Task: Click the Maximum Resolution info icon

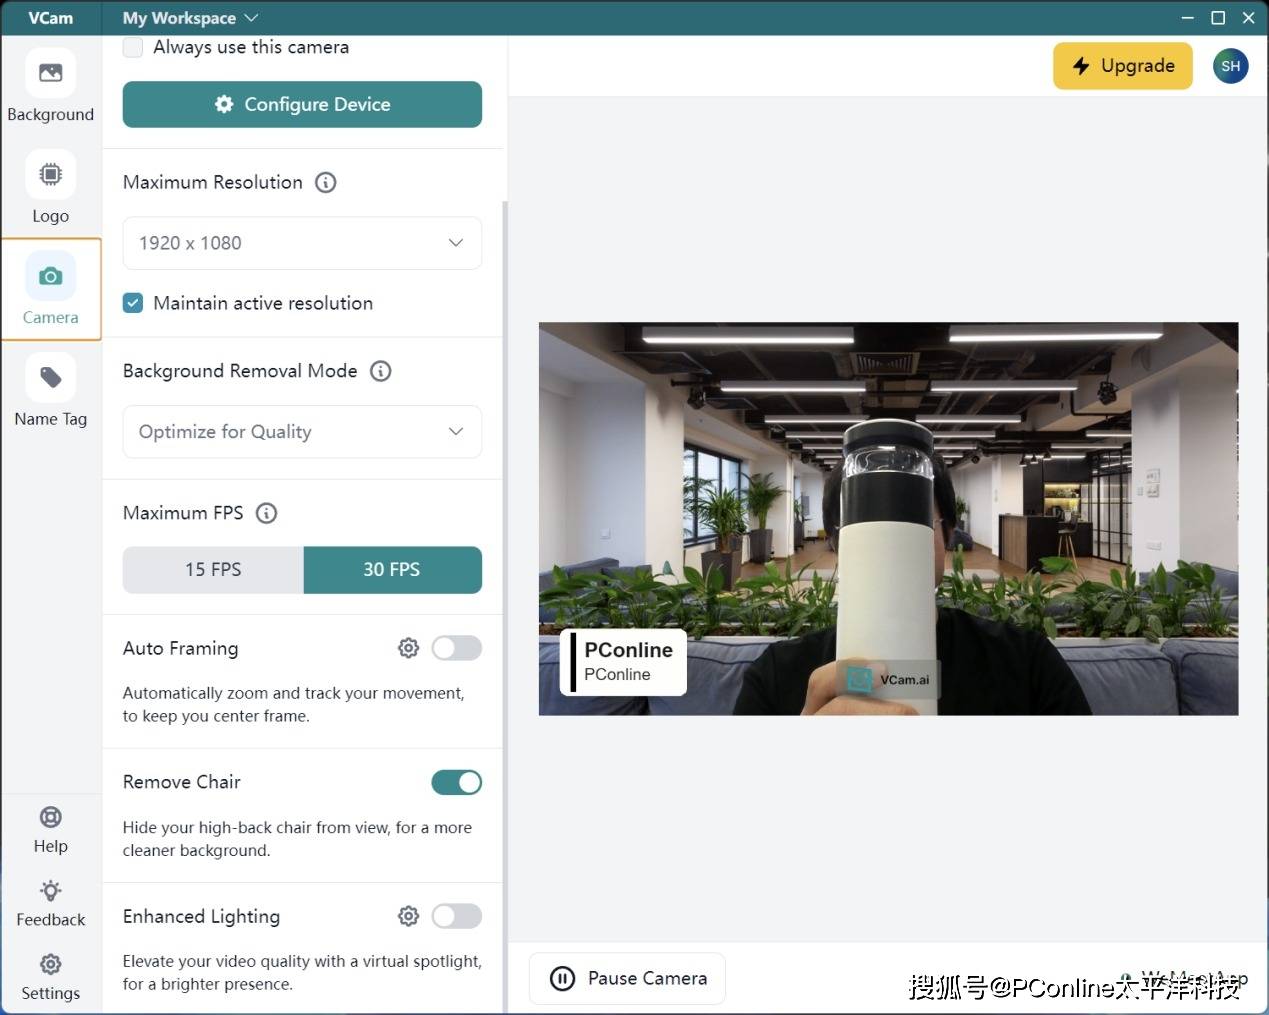Action: coord(326,182)
